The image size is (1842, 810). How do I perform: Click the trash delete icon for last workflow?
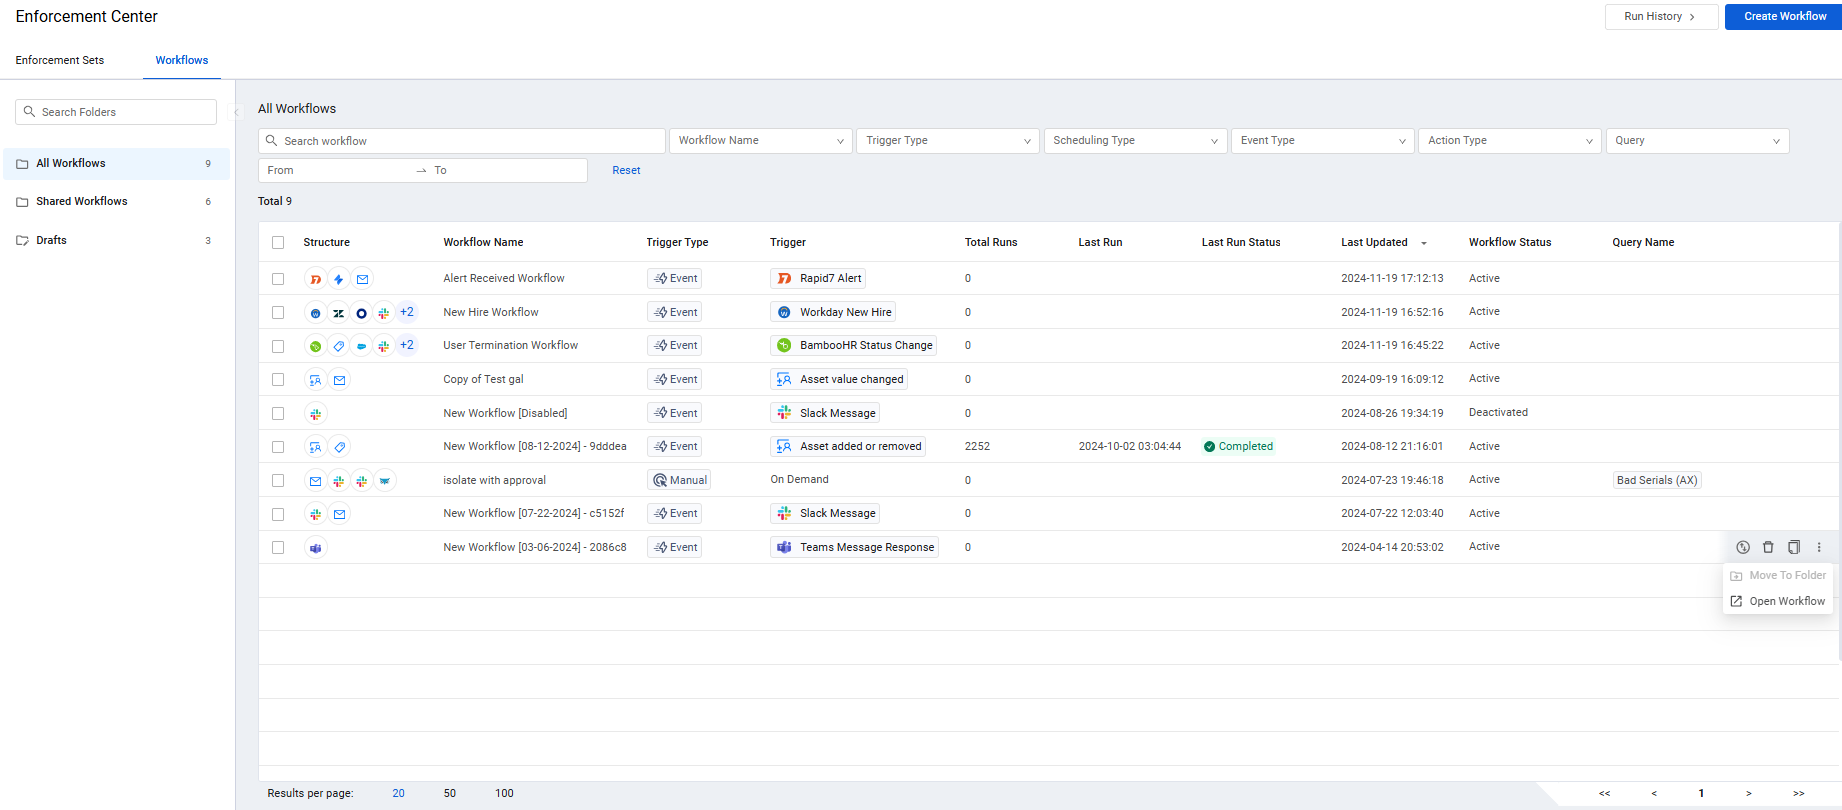[x=1768, y=547]
